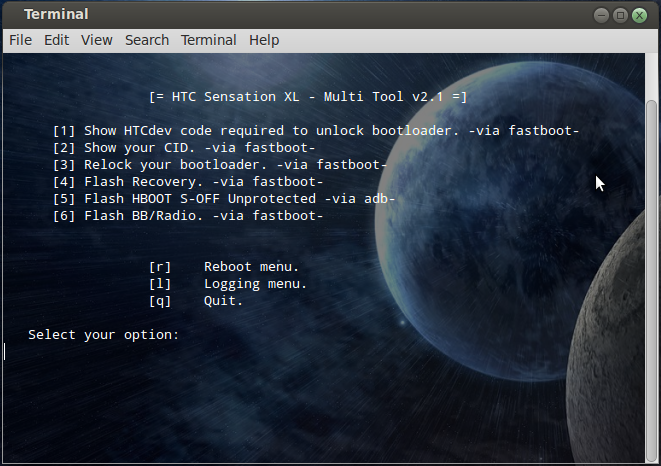Open the Help menu
Viewport: 661px width, 466px height.
pyautogui.click(x=264, y=40)
